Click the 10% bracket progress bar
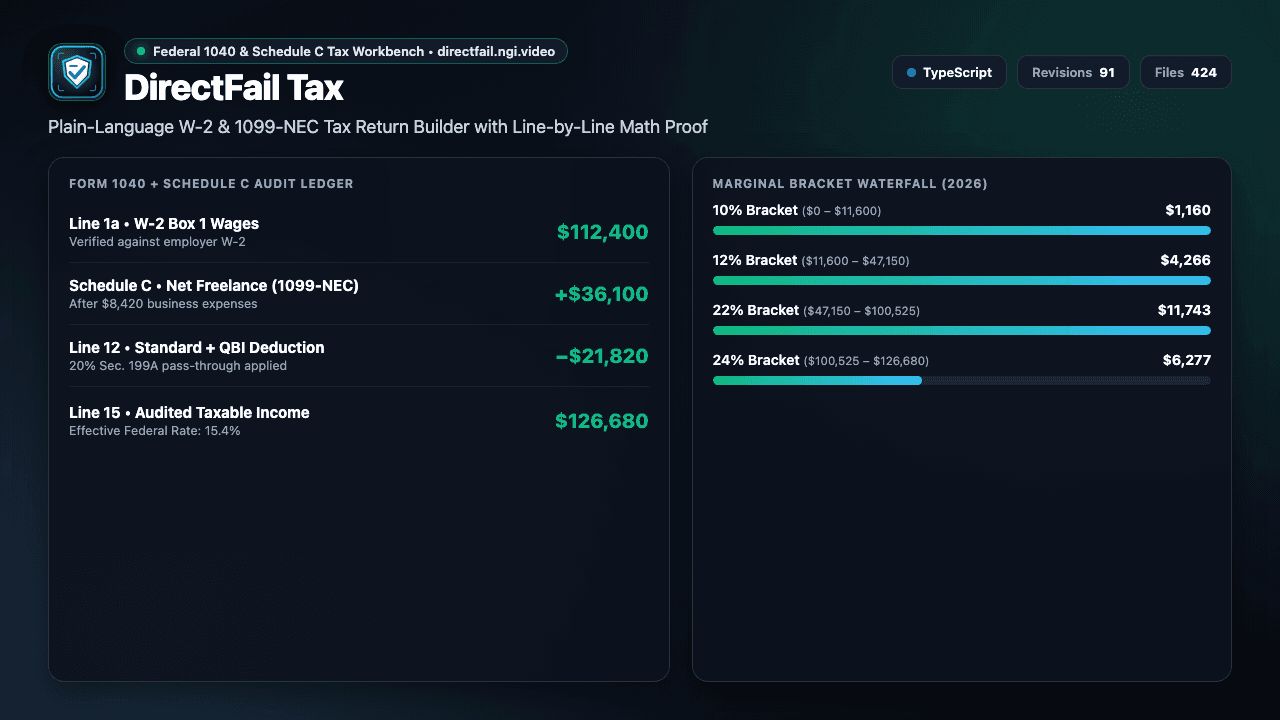 point(961,230)
